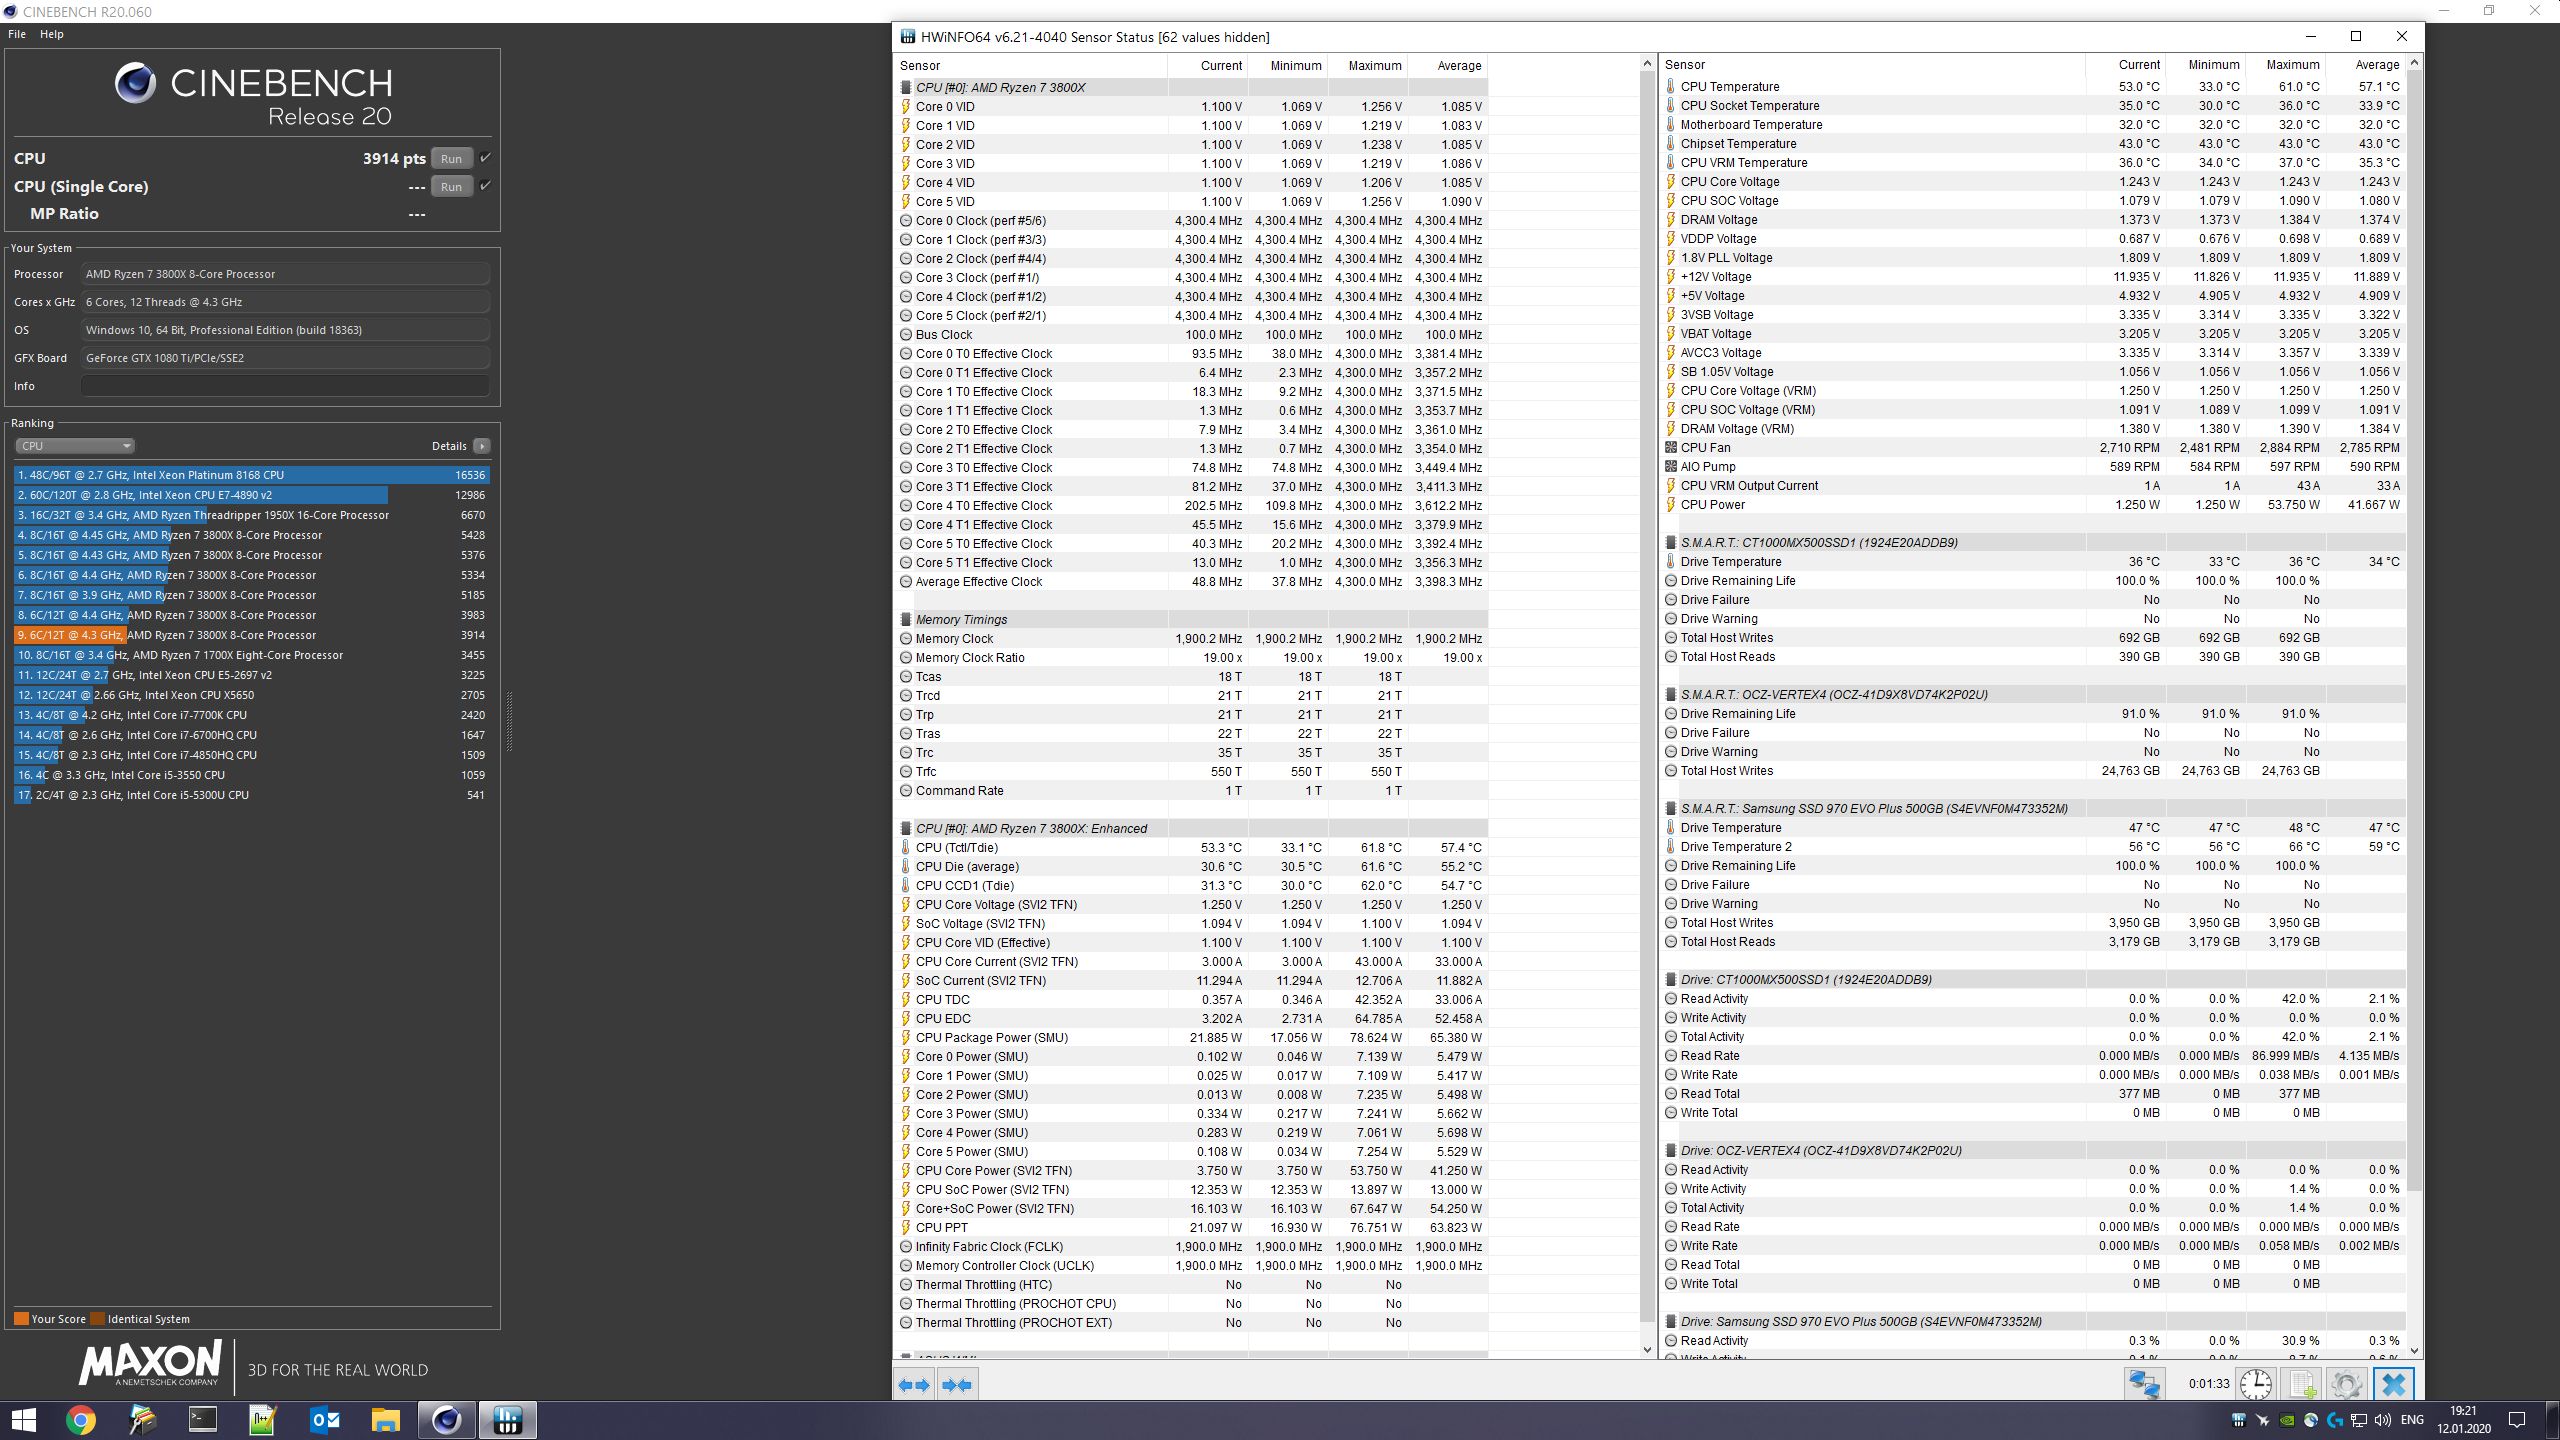Click the left sensor panel's vertical scrollbar
The image size is (2560, 1440).
[1648, 700]
